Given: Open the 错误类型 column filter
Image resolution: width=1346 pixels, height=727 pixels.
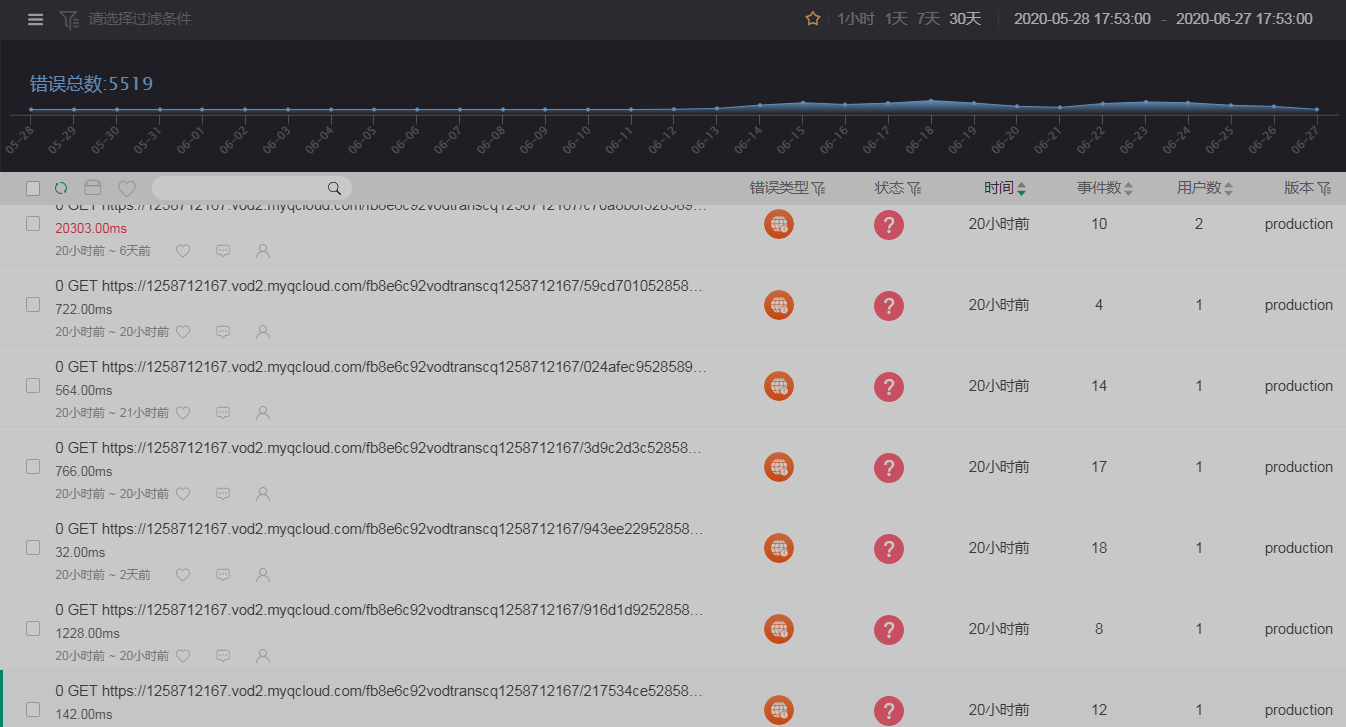Looking at the screenshot, I should click(x=818, y=188).
